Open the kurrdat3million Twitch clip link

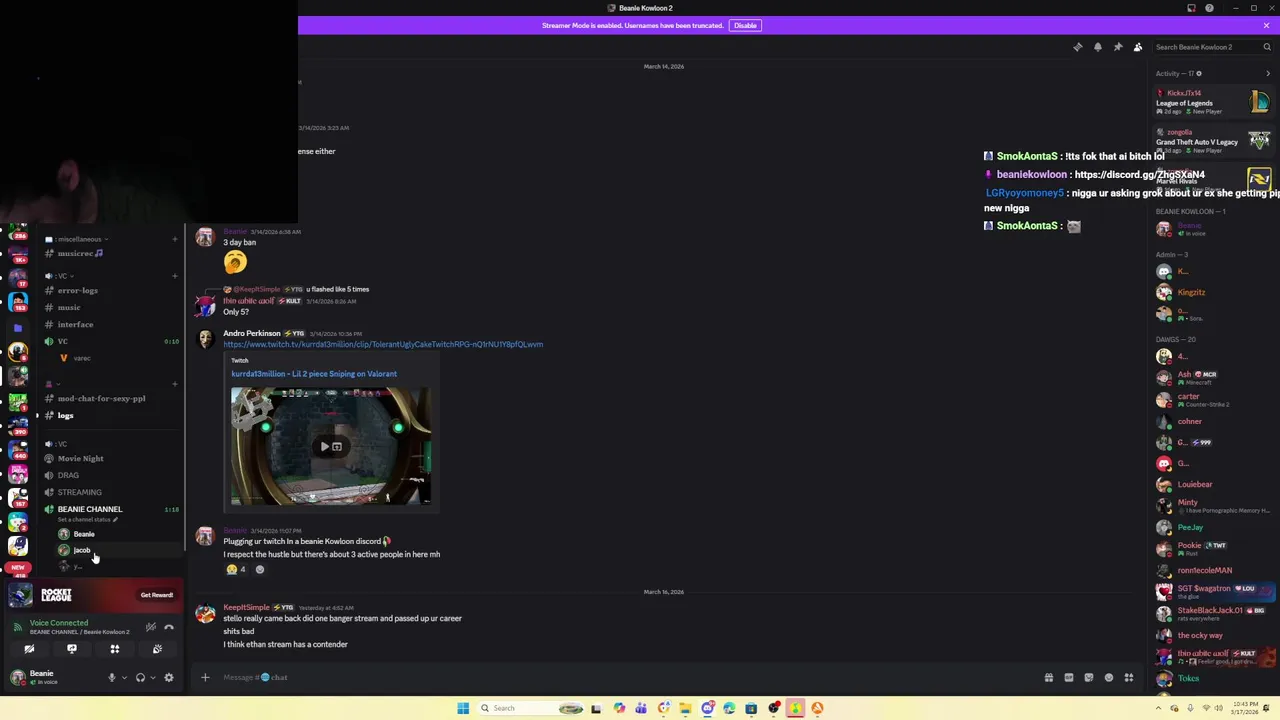tap(383, 345)
